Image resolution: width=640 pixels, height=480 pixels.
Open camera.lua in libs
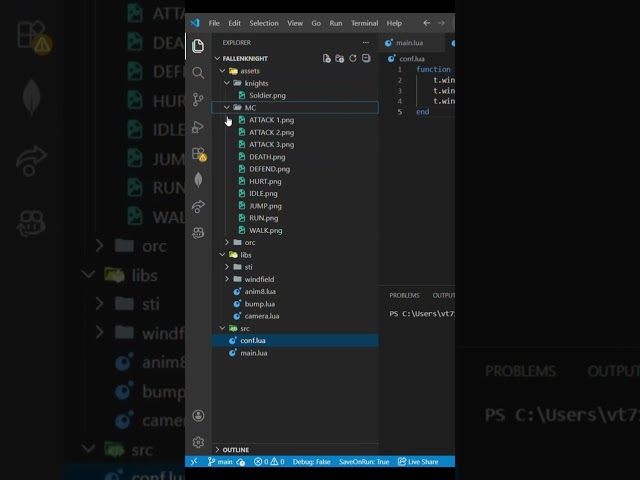[x=295, y=316]
